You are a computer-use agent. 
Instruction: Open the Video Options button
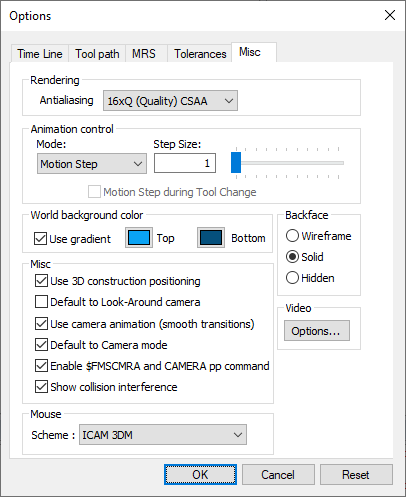point(317,331)
